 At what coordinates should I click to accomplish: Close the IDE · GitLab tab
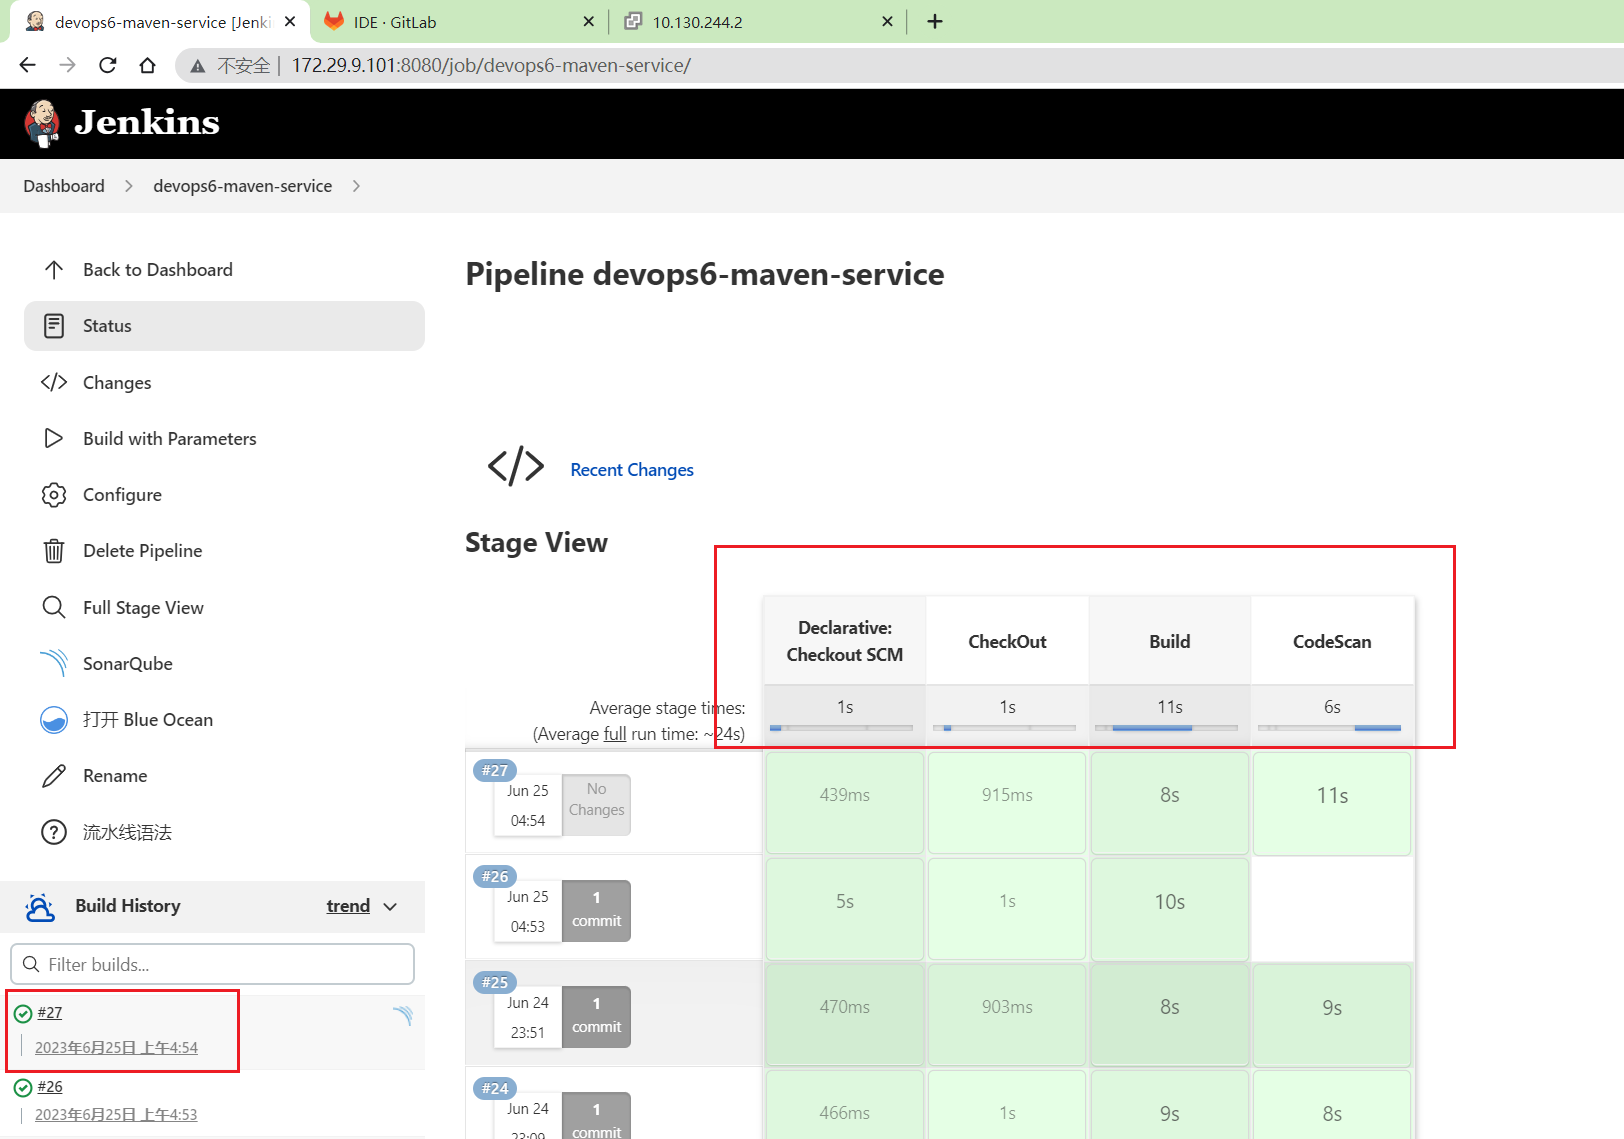click(x=588, y=21)
